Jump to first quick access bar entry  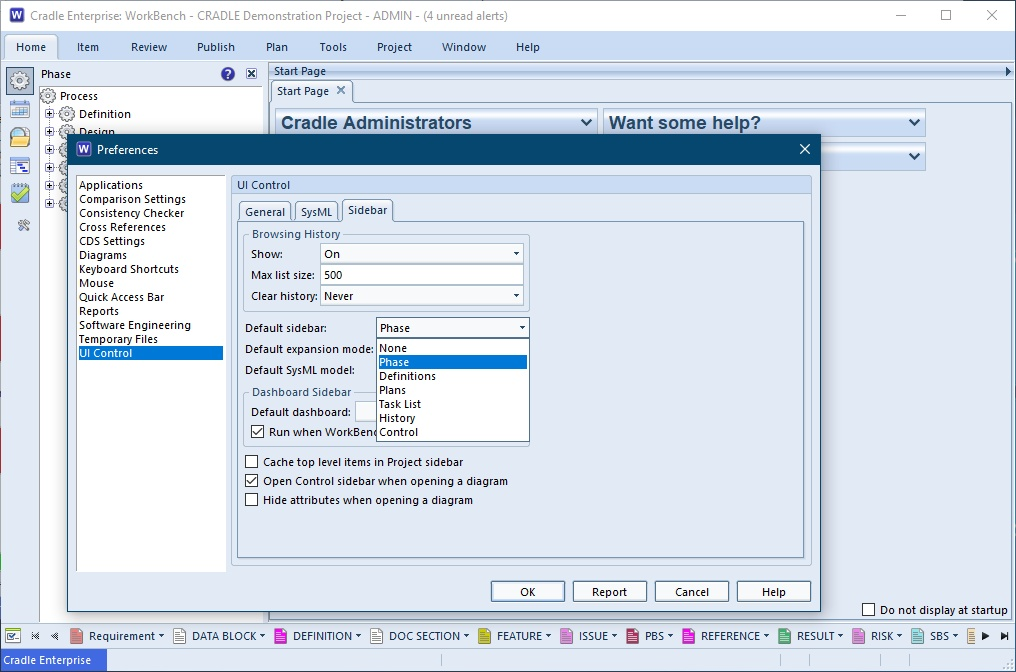(36, 636)
